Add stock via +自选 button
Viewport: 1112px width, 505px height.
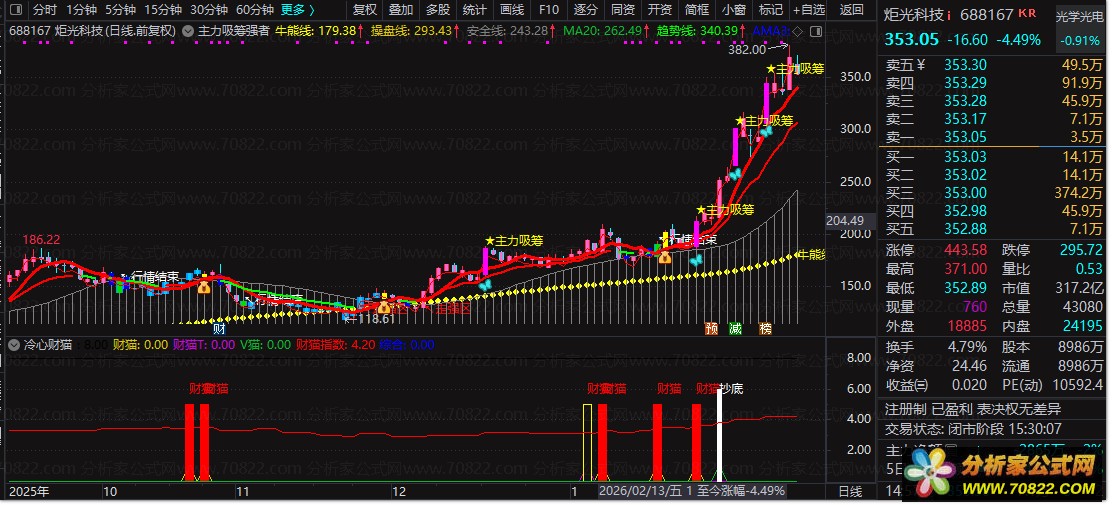click(x=809, y=10)
